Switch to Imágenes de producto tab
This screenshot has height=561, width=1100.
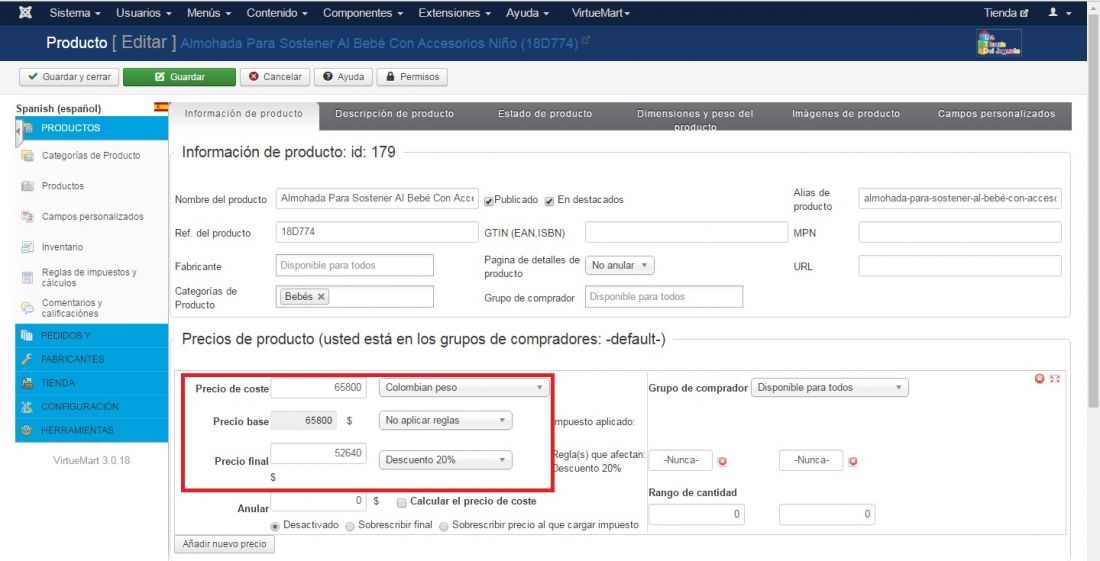(x=846, y=114)
